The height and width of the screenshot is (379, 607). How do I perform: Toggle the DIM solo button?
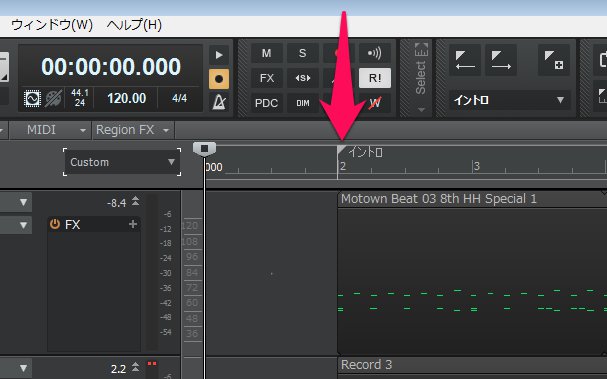pyautogui.click(x=302, y=103)
